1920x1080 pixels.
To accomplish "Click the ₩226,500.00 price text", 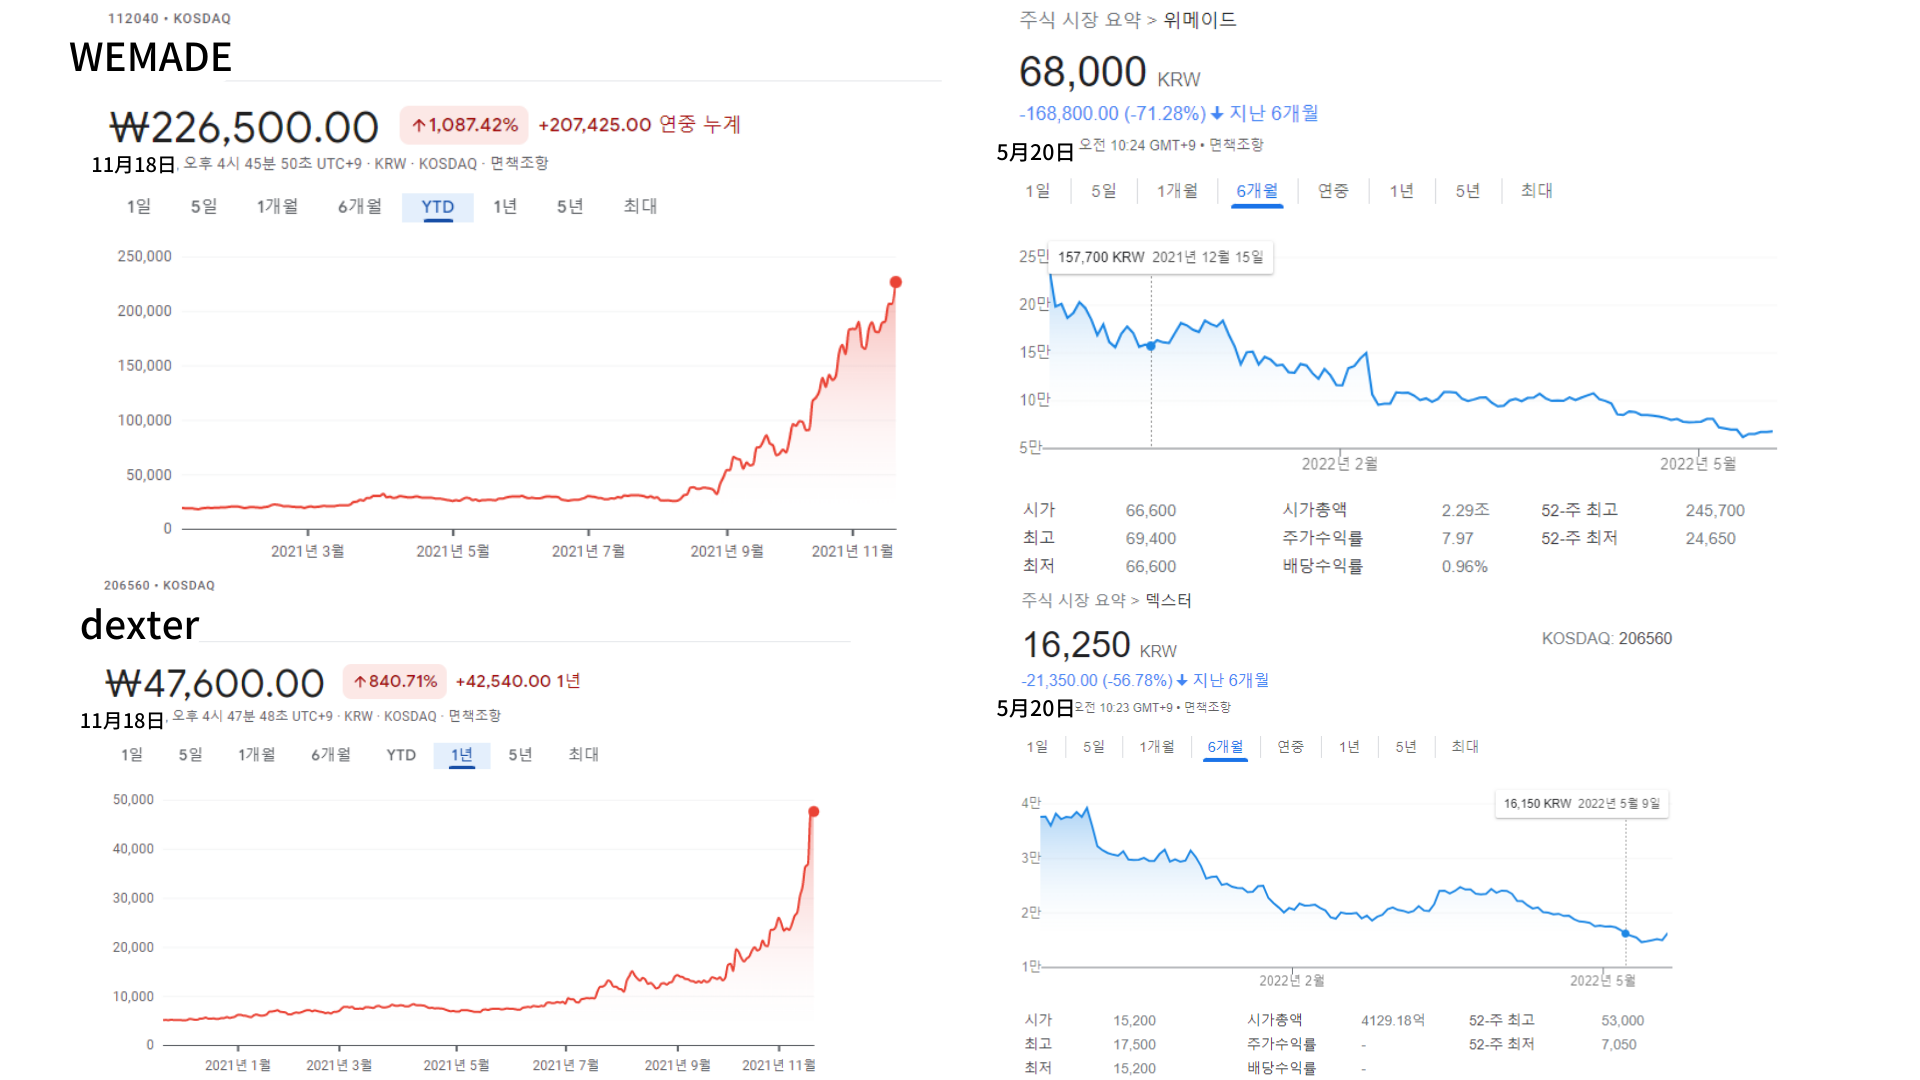I will pyautogui.click(x=244, y=128).
